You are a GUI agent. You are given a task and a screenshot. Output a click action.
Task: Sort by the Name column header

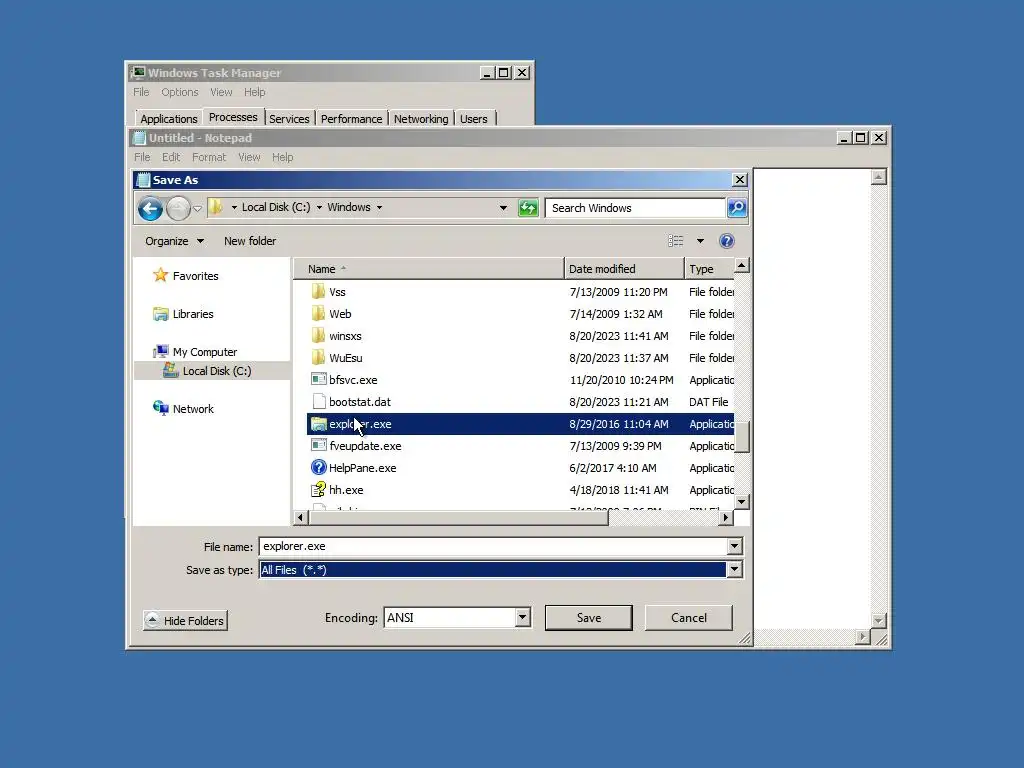428,268
